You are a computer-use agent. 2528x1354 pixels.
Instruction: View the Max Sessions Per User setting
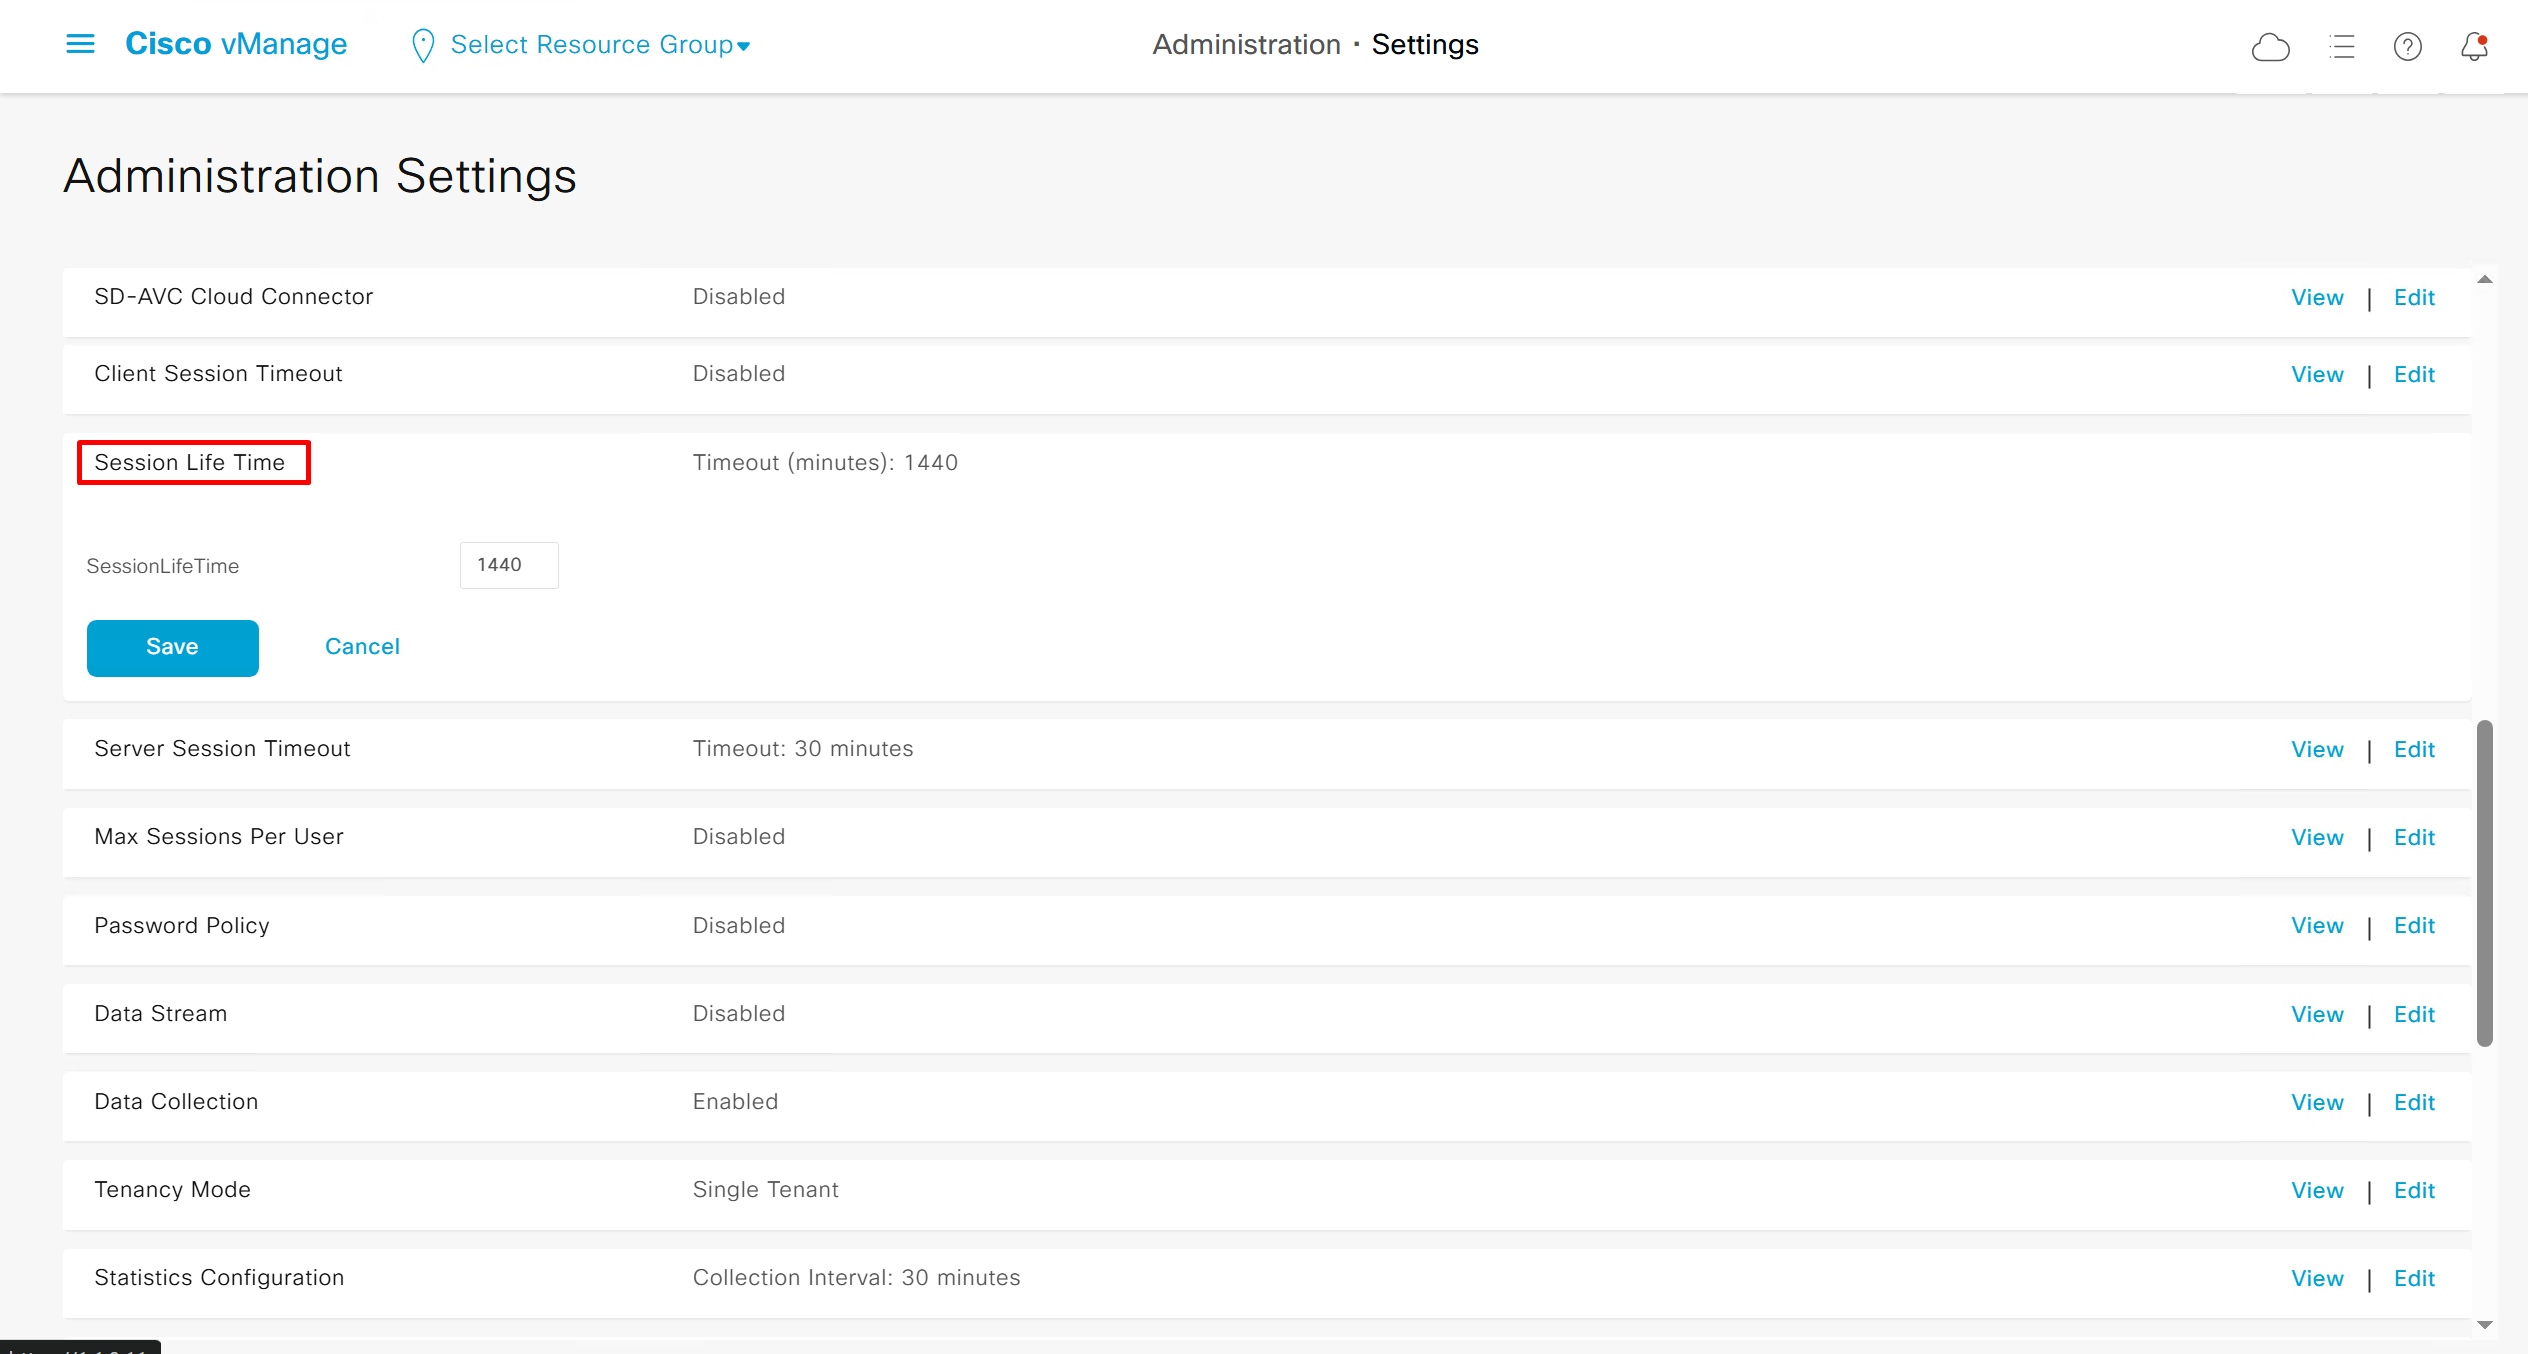(x=2316, y=838)
